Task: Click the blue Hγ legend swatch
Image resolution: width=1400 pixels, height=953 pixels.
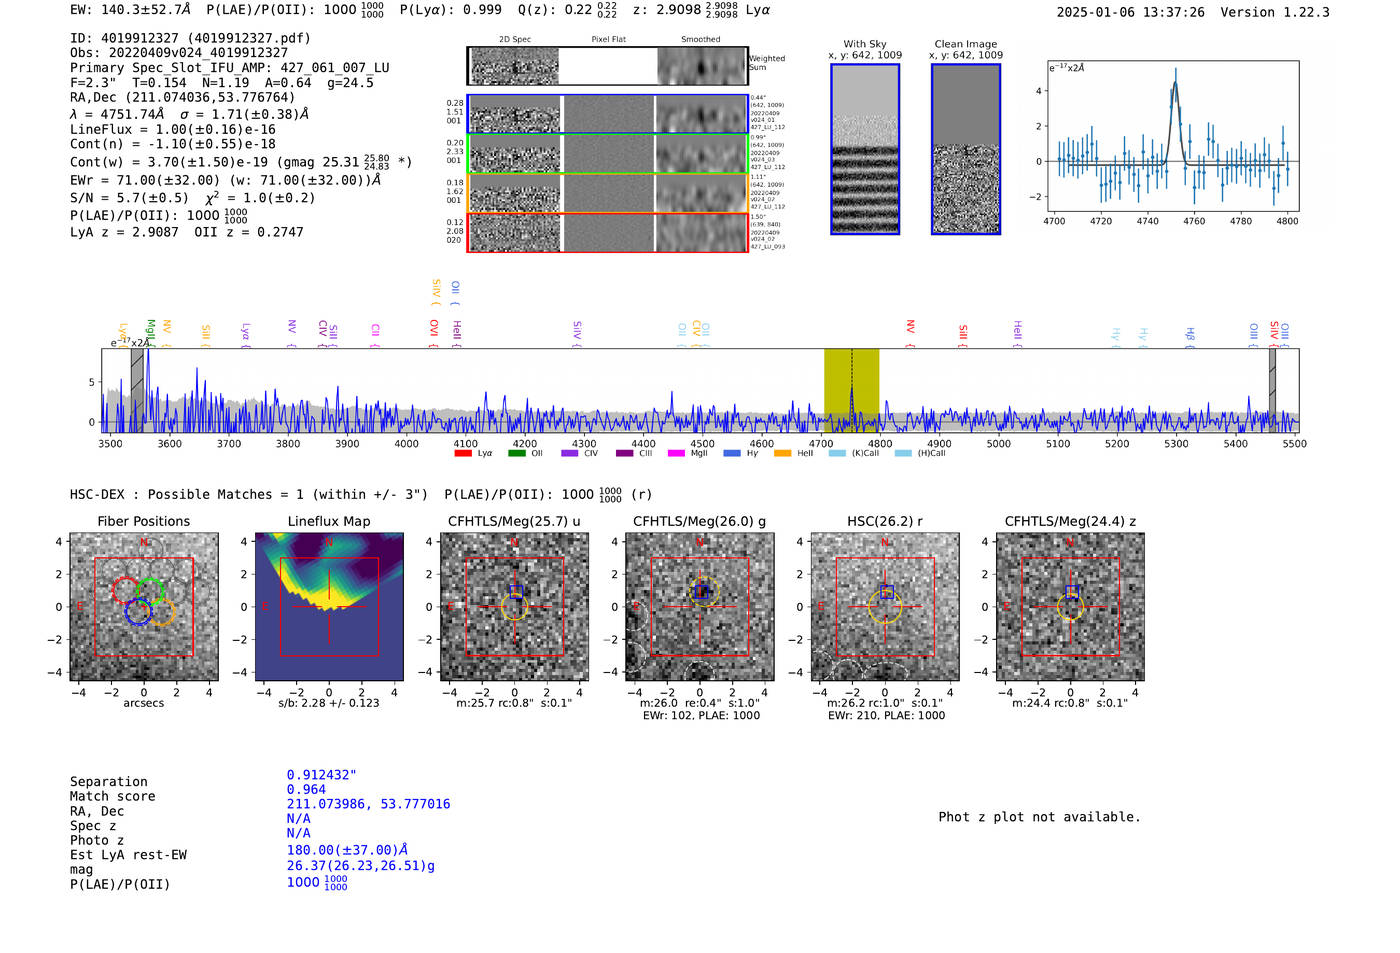Action: click(x=732, y=453)
